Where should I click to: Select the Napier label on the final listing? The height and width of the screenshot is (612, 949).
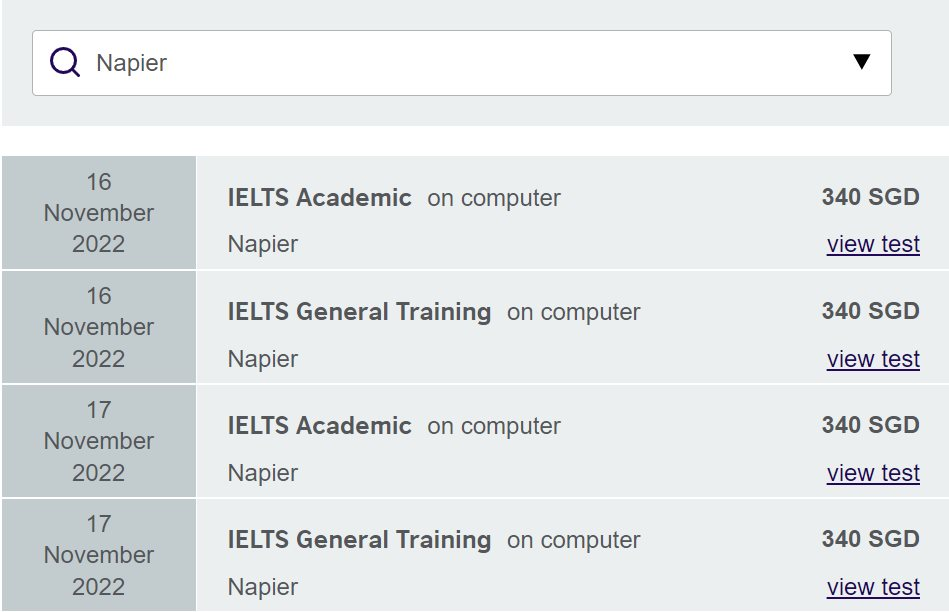(x=262, y=586)
